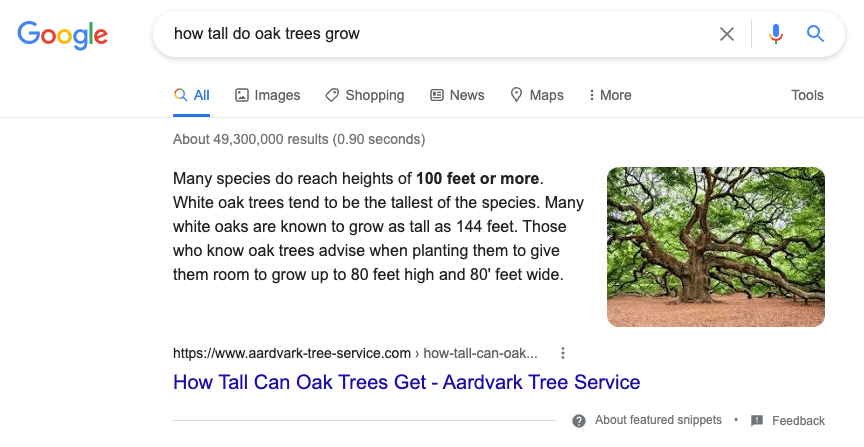Open How Tall Can Oak Trees Get link
864x447 pixels.
(407, 382)
